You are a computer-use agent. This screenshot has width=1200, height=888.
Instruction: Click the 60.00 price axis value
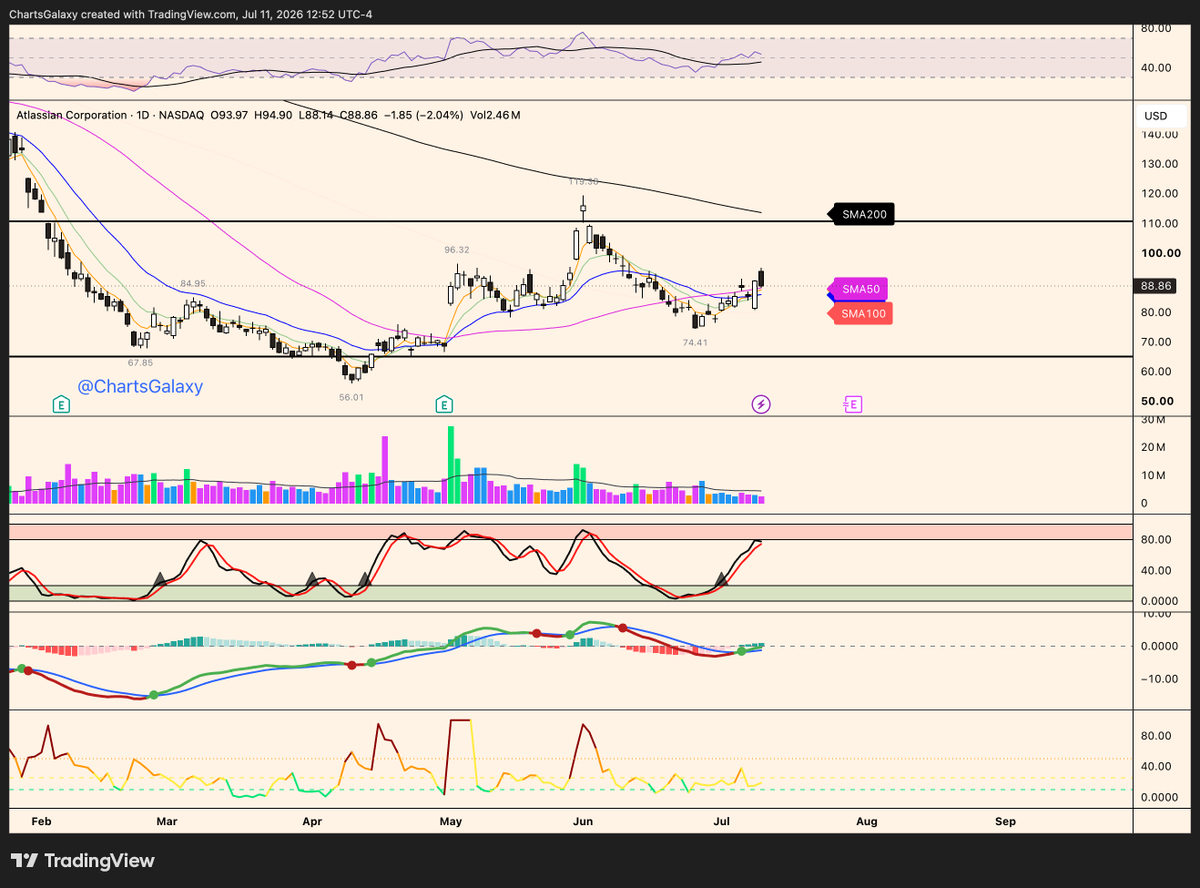[1158, 371]
